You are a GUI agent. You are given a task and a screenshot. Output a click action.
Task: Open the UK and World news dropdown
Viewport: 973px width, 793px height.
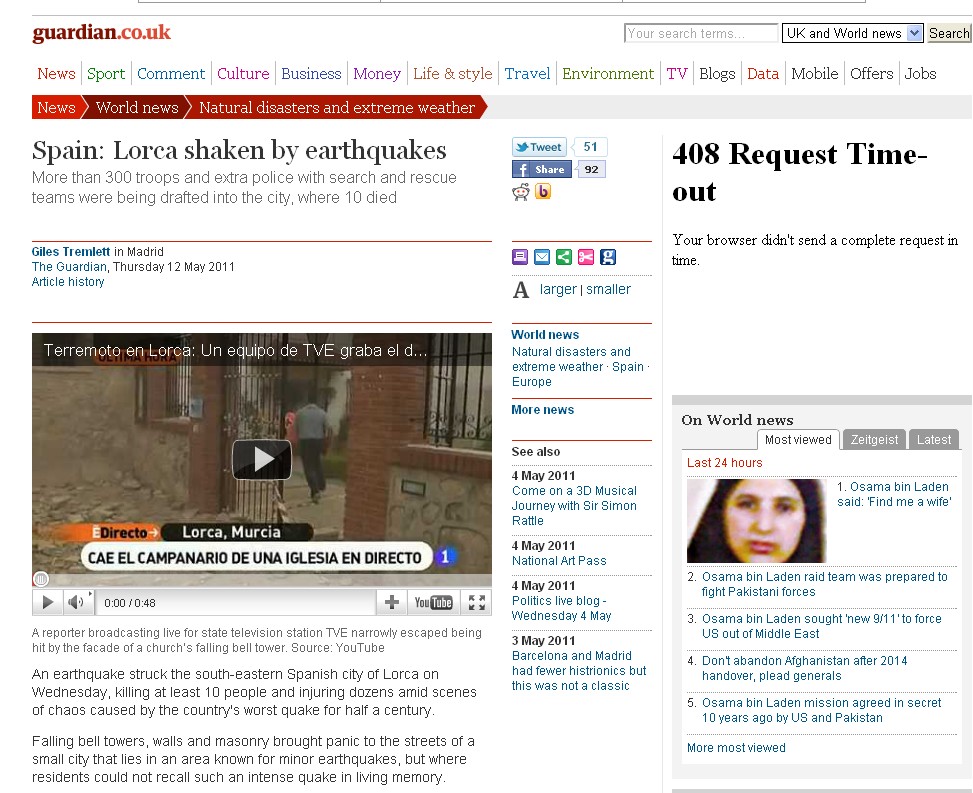tap(852, 33)
